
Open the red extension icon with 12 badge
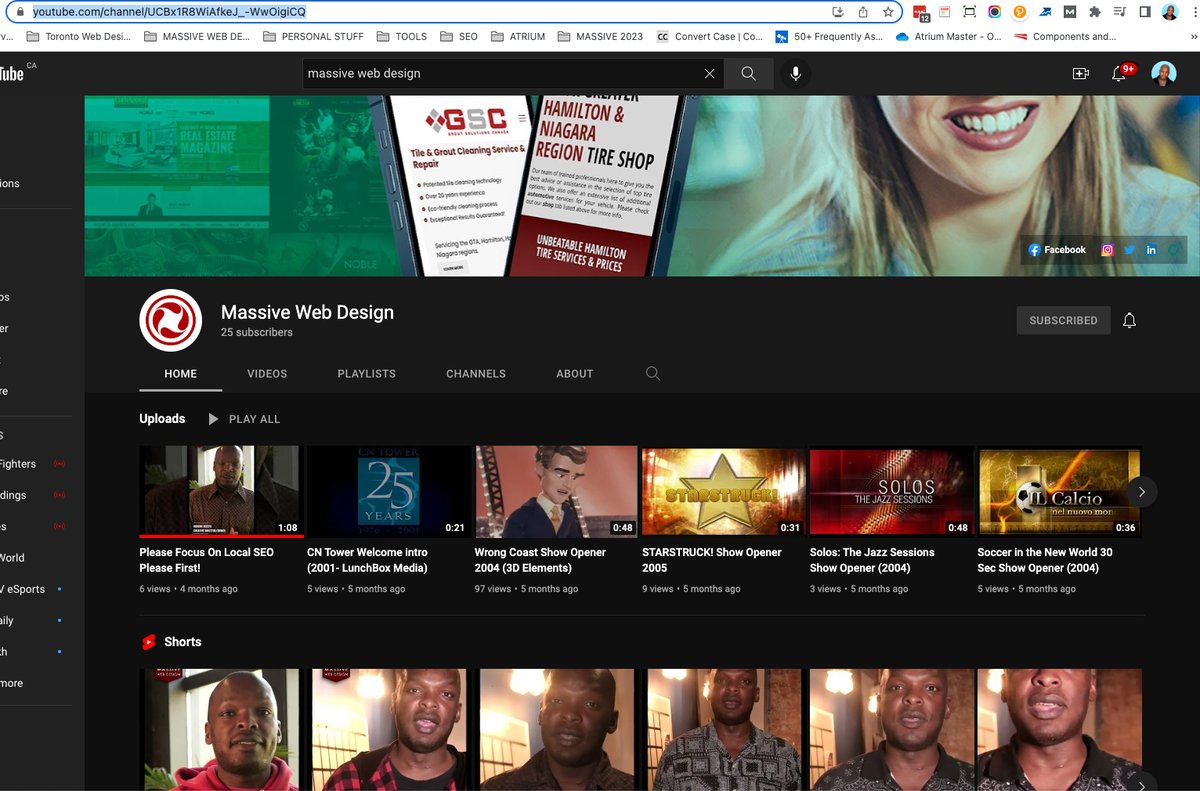[x=920, y=13]
